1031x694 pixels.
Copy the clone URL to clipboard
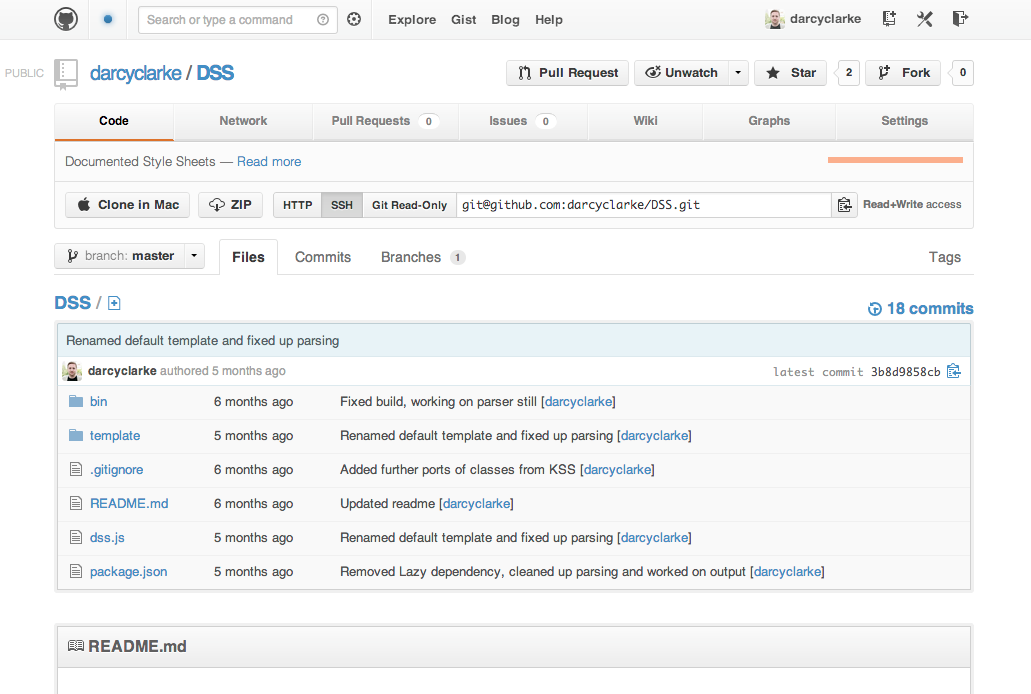coord(845,205)
